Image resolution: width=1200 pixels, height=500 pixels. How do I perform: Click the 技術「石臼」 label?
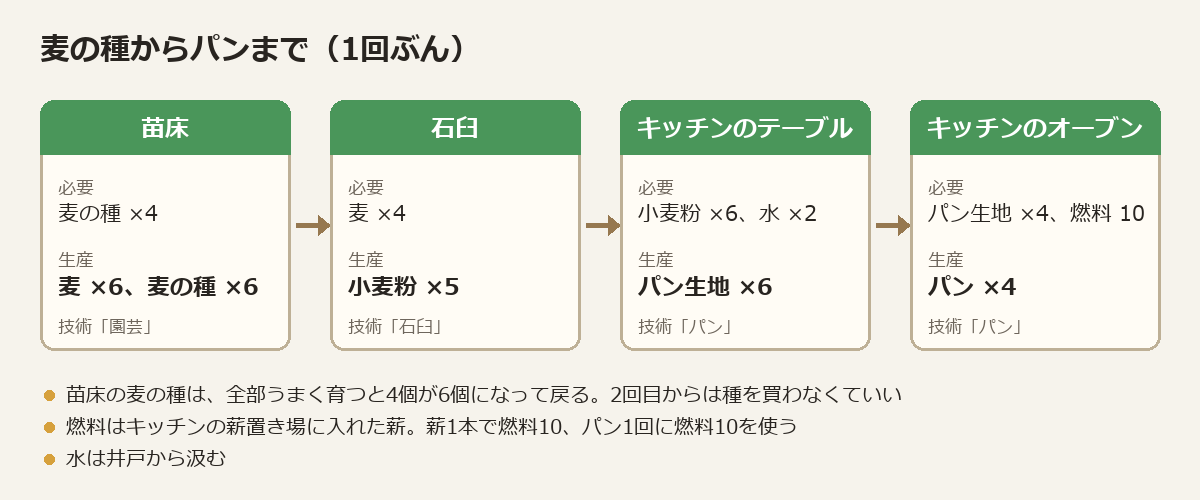[395, 326]
